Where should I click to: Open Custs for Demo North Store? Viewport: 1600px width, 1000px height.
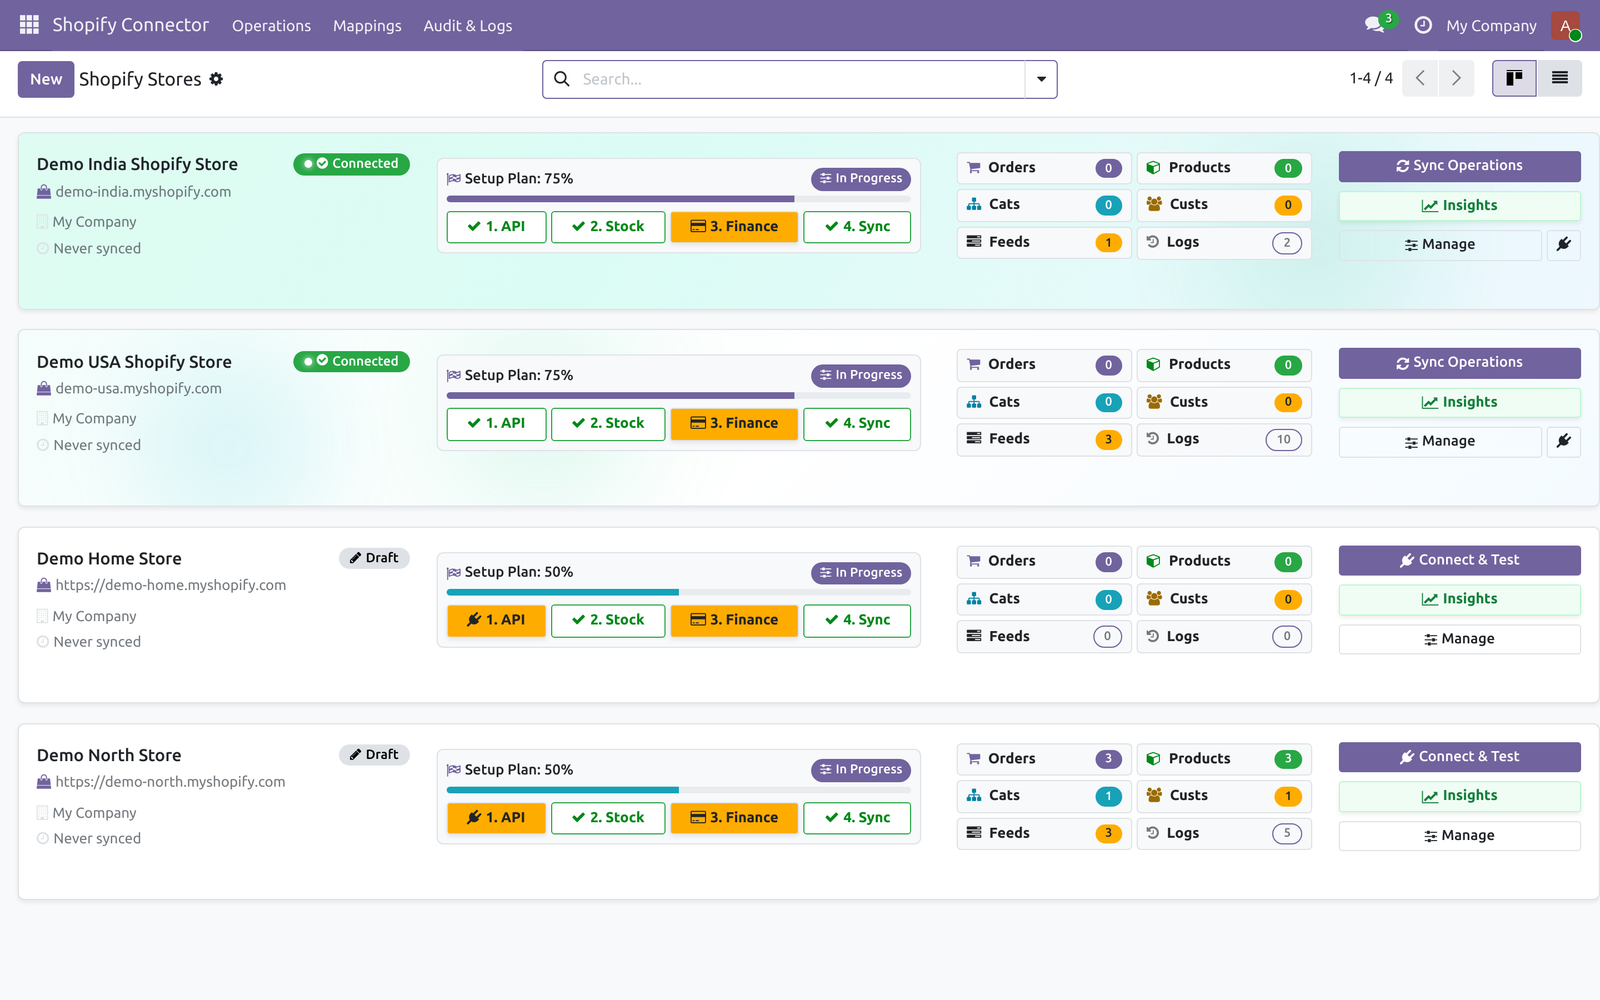(1224, 796)
